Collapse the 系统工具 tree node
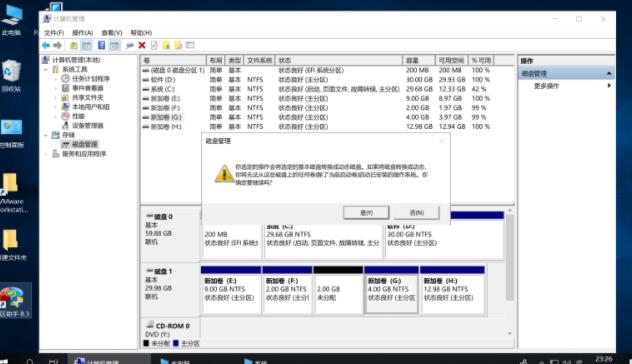The height and width of the screenshot is (364, 632). click(46, 69)
